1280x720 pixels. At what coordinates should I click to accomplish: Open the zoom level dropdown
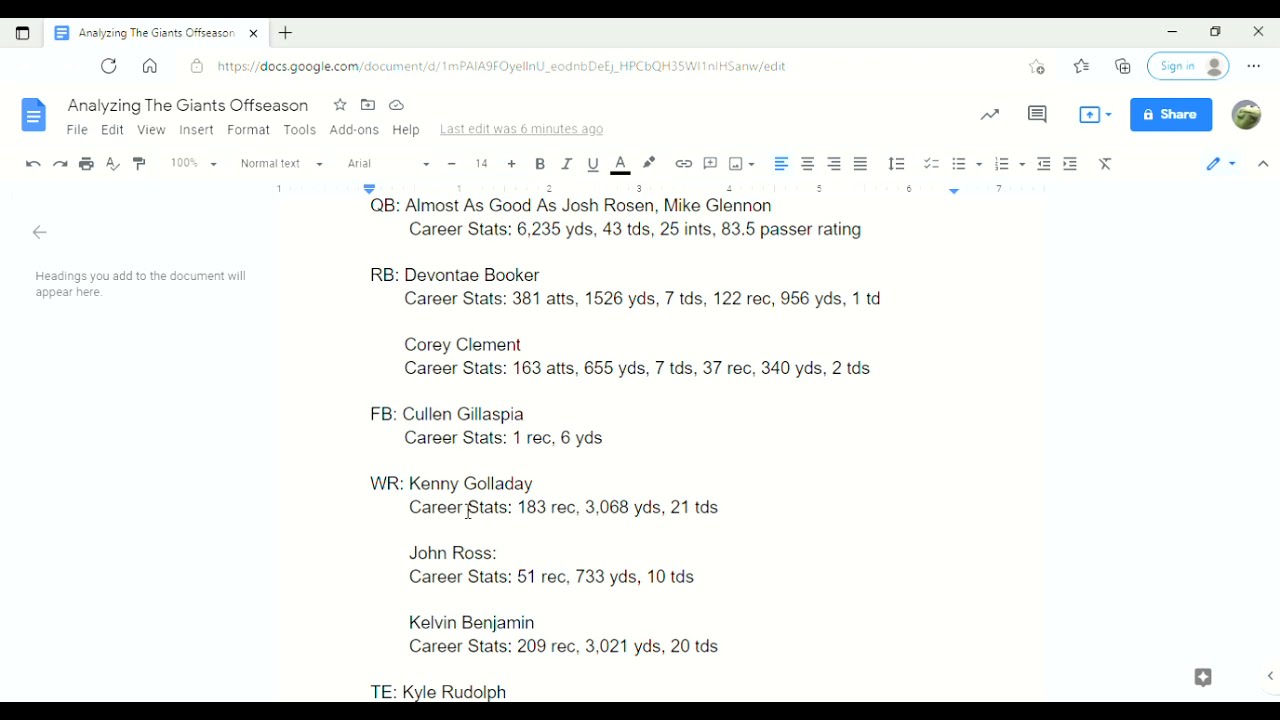pyautogui.click(x=193, y=164)
